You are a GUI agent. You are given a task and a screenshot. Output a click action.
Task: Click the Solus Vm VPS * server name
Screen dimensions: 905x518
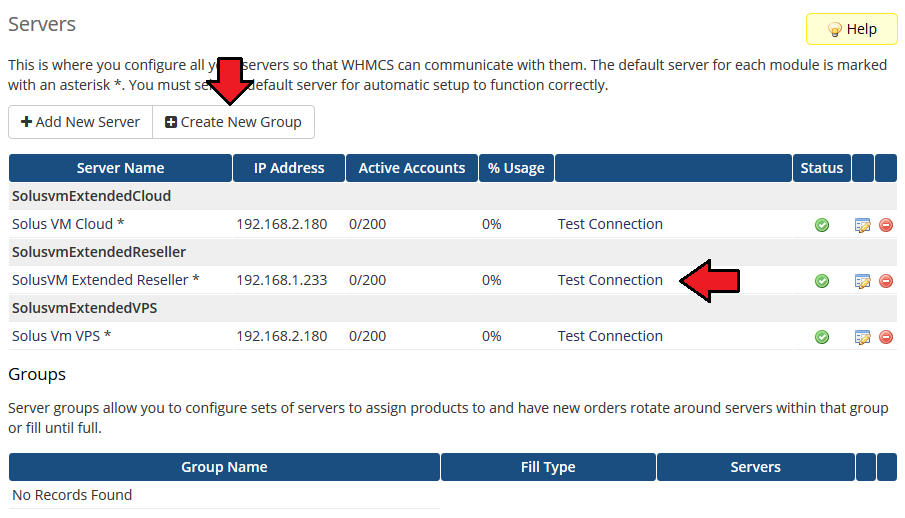click(62, 336)
